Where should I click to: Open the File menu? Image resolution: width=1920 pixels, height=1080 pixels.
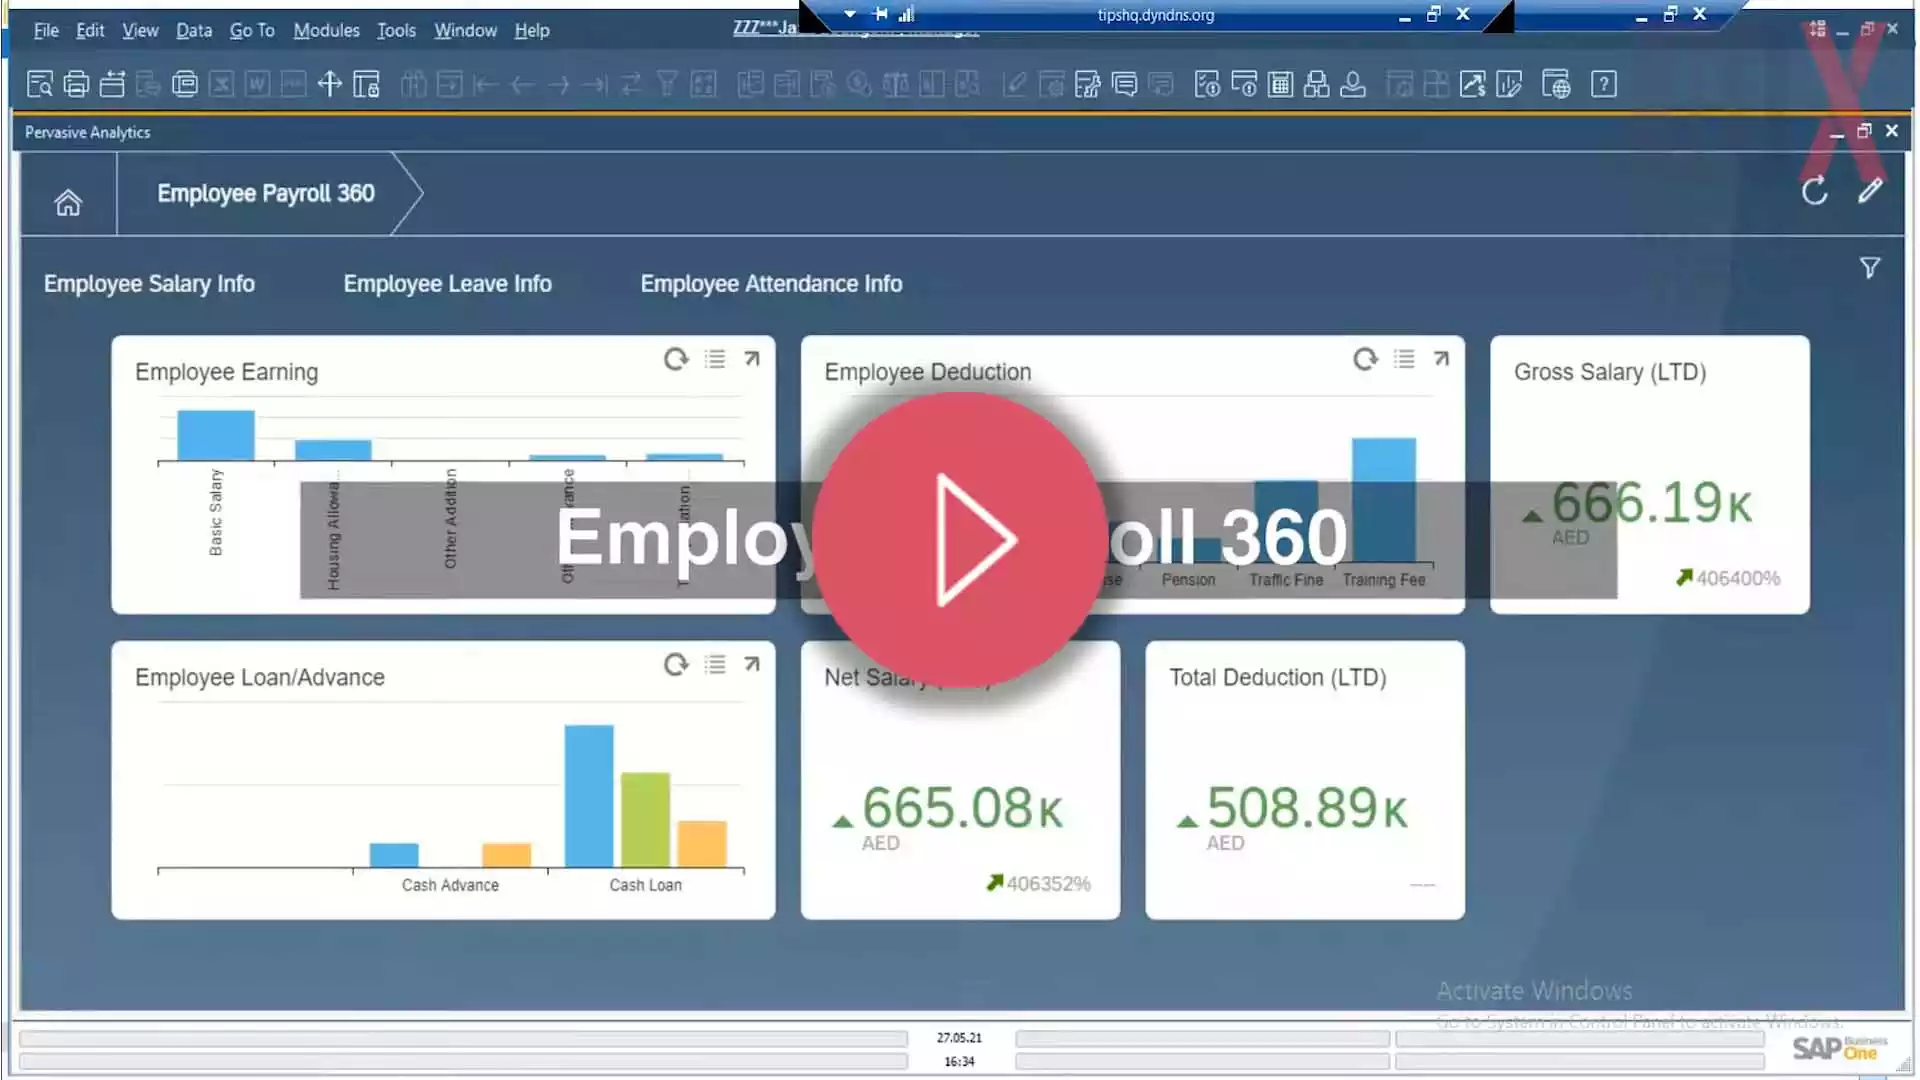coord(46,30)
